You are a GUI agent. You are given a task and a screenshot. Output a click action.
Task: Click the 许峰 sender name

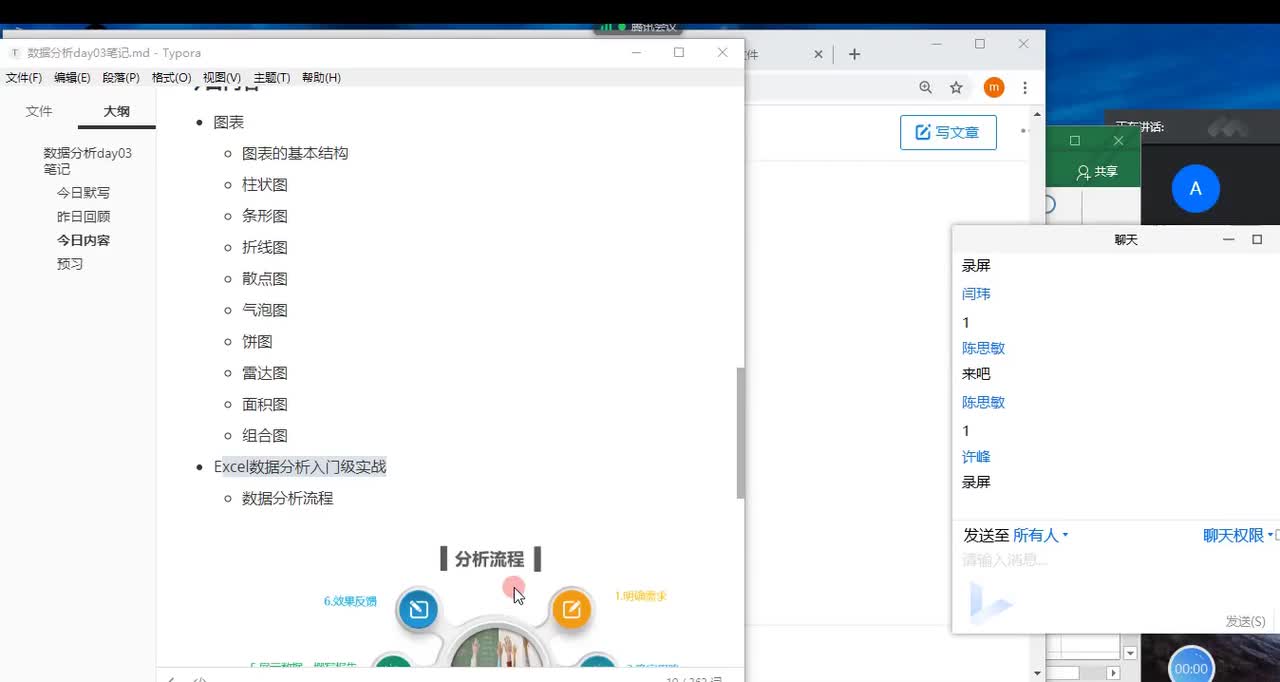tap(976, 456)
